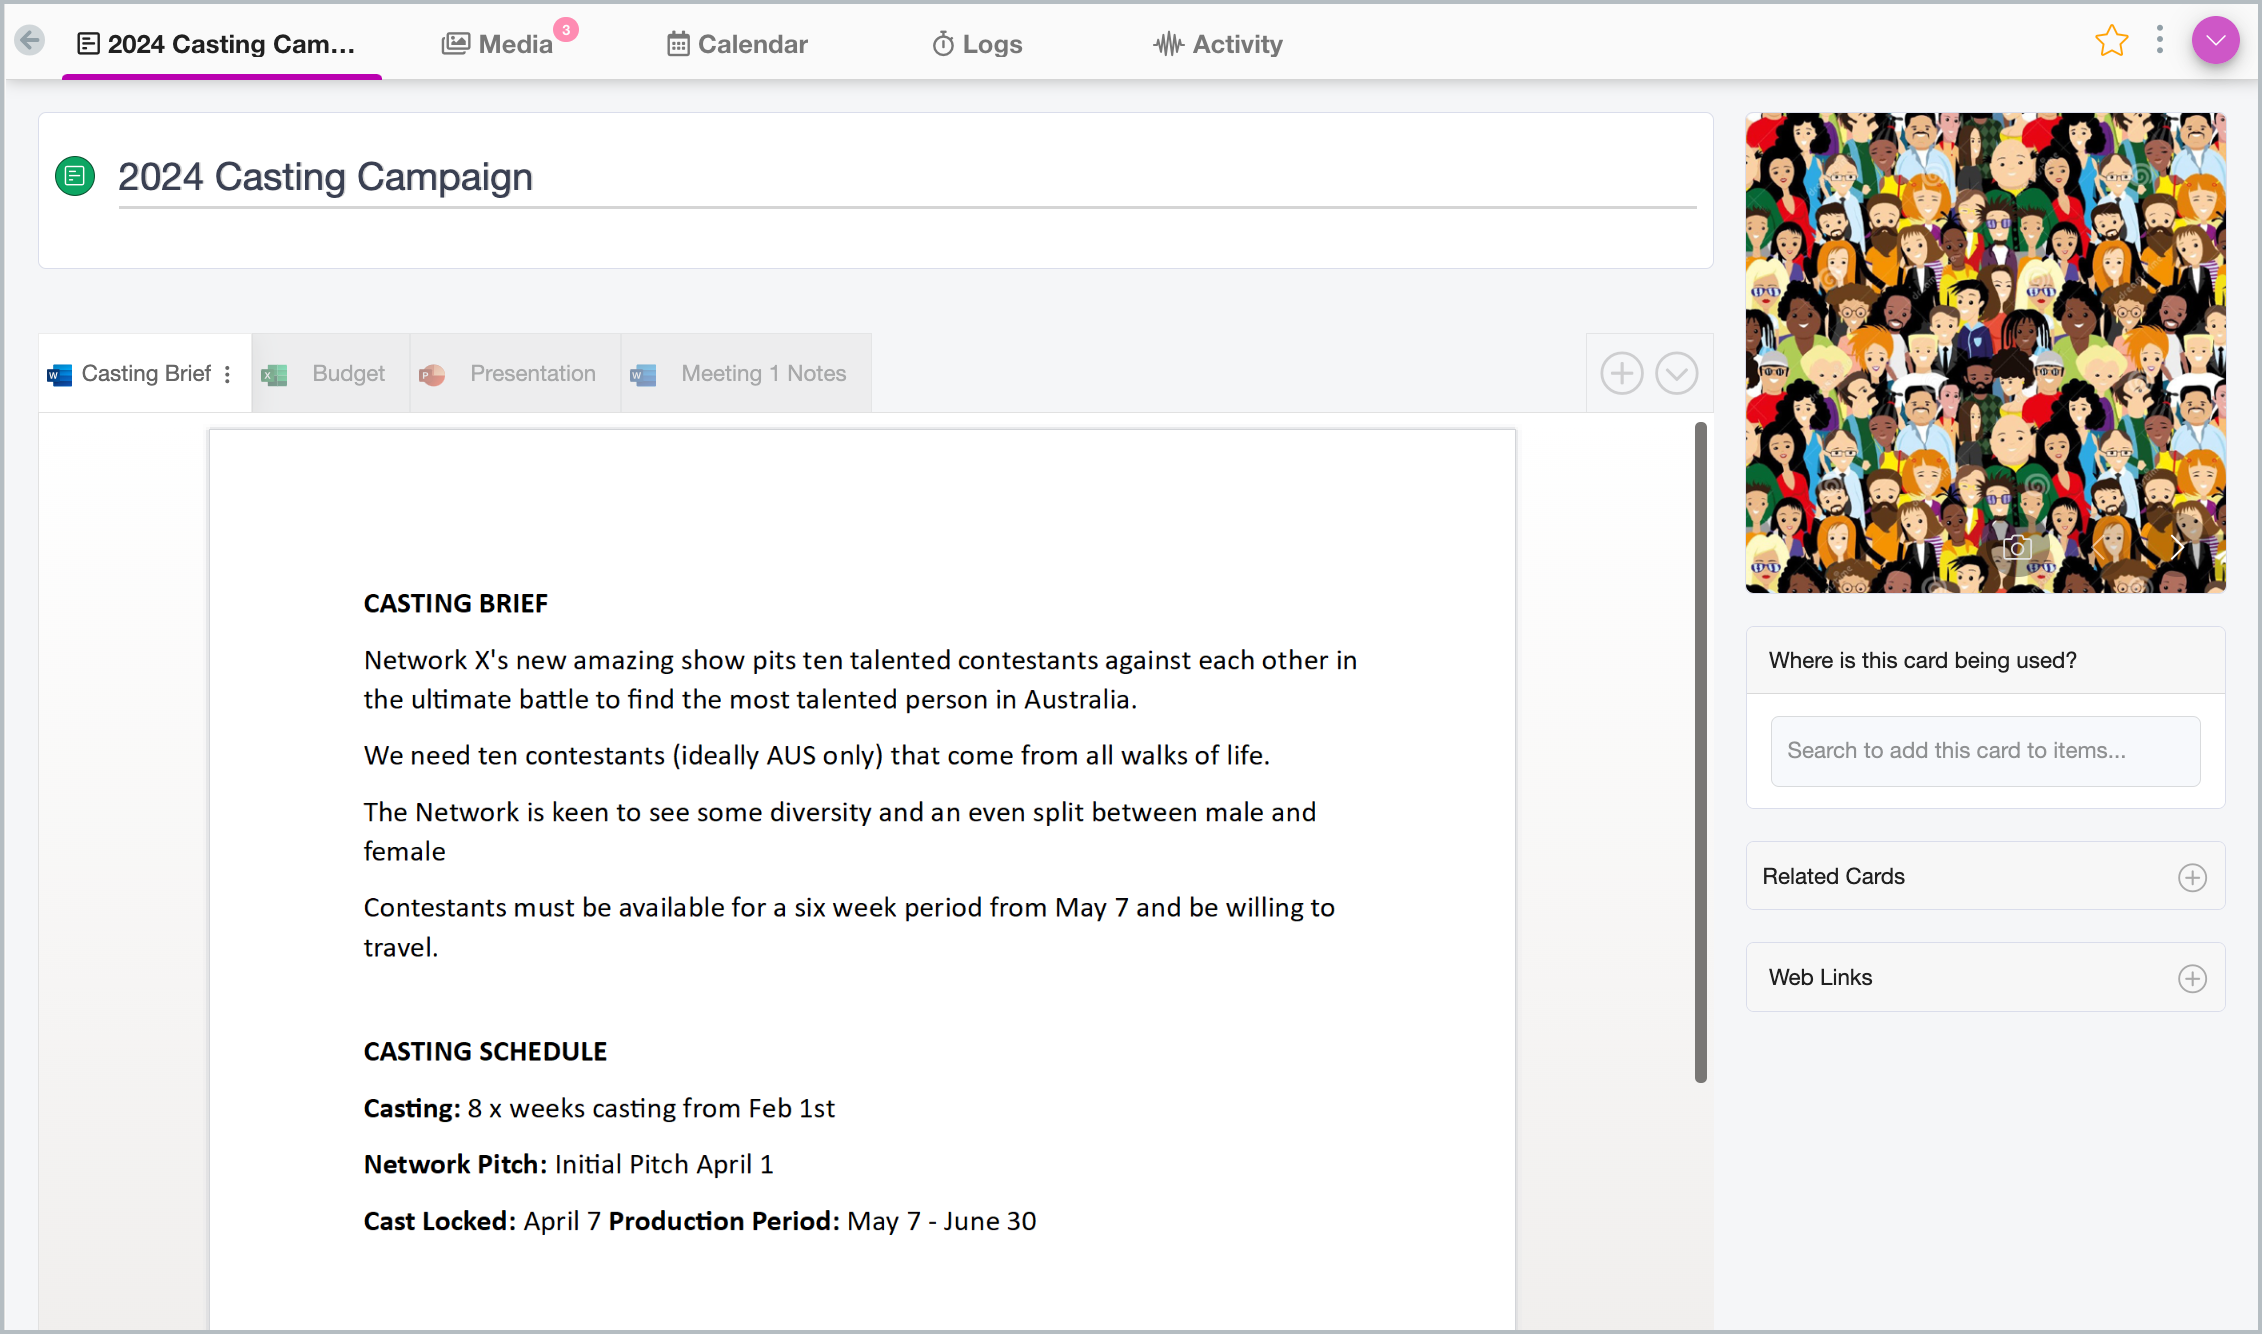This screenshot has height=1334, width=2262.
Task: Add a related card with plus
Action: [x=2192, y=877]
